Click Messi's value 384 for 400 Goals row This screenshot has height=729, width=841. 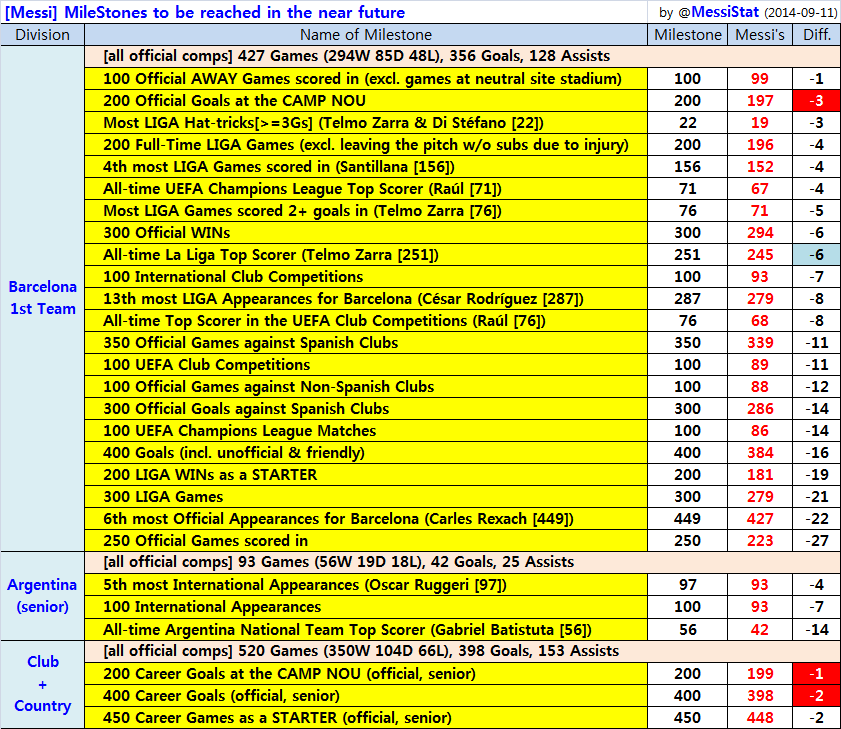coord(760,453)
